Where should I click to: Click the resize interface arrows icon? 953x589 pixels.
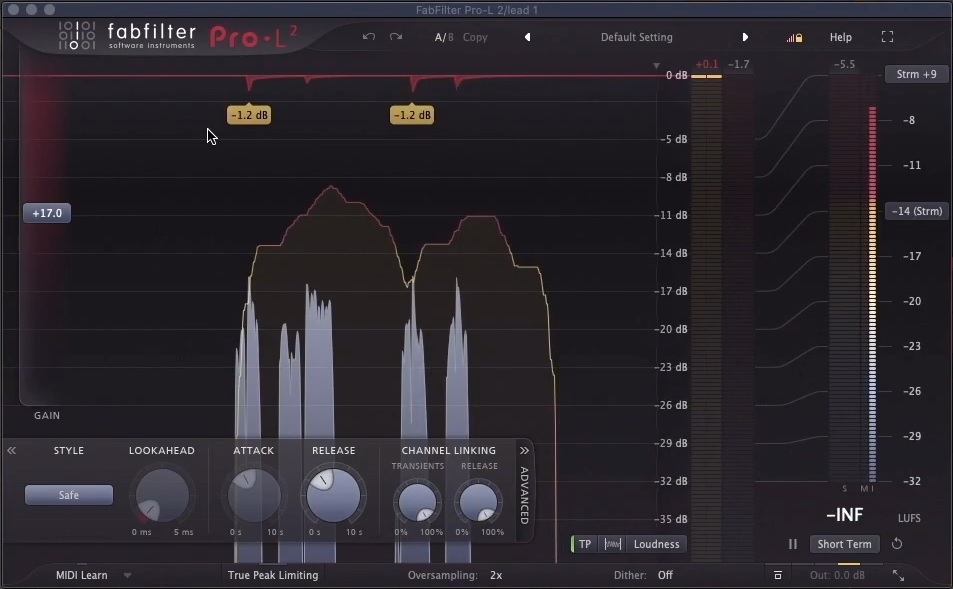pyautogui.click(x=898, y=575)
